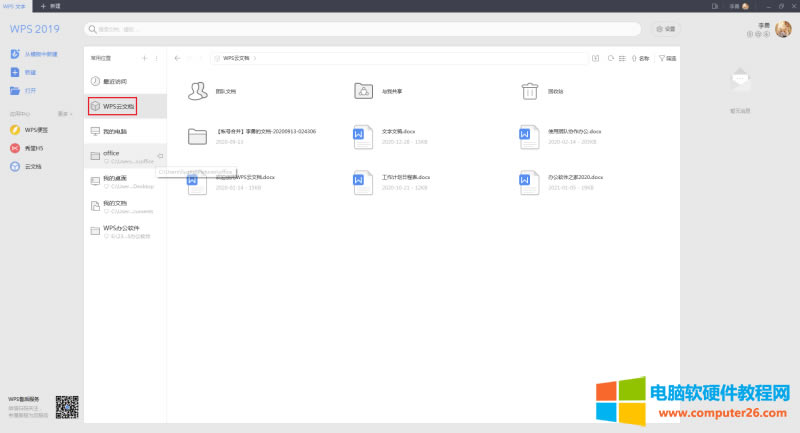The image size is (800, 433).
Task: Click the 打开 (Open) folder icon
Action: click(15, 90)
